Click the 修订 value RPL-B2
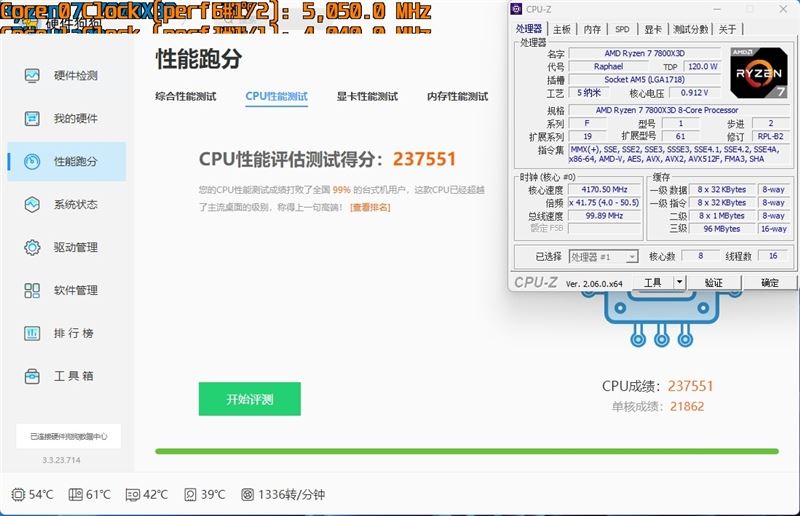The height and width of the screenshot is (516, 800). pyautogui.click(x=770, y=136)
